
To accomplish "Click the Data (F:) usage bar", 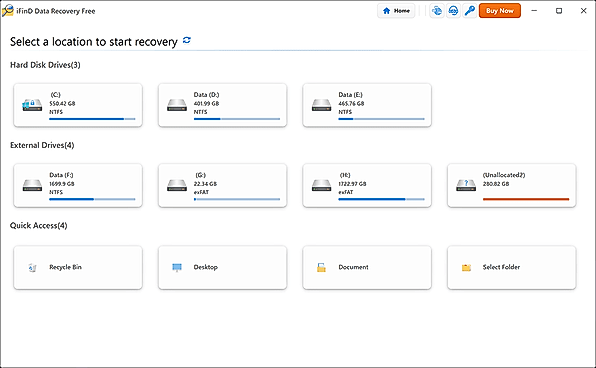I will click(x=92, y=199).
